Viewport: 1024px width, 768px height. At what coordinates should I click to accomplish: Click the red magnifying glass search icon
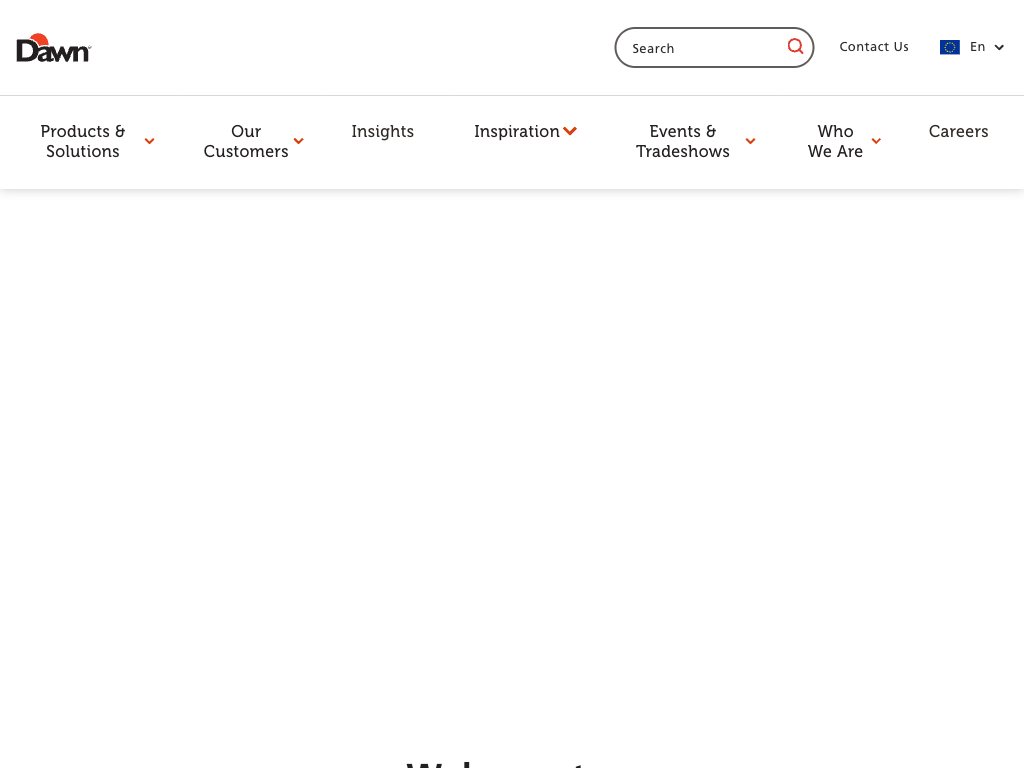click(795, 47)
